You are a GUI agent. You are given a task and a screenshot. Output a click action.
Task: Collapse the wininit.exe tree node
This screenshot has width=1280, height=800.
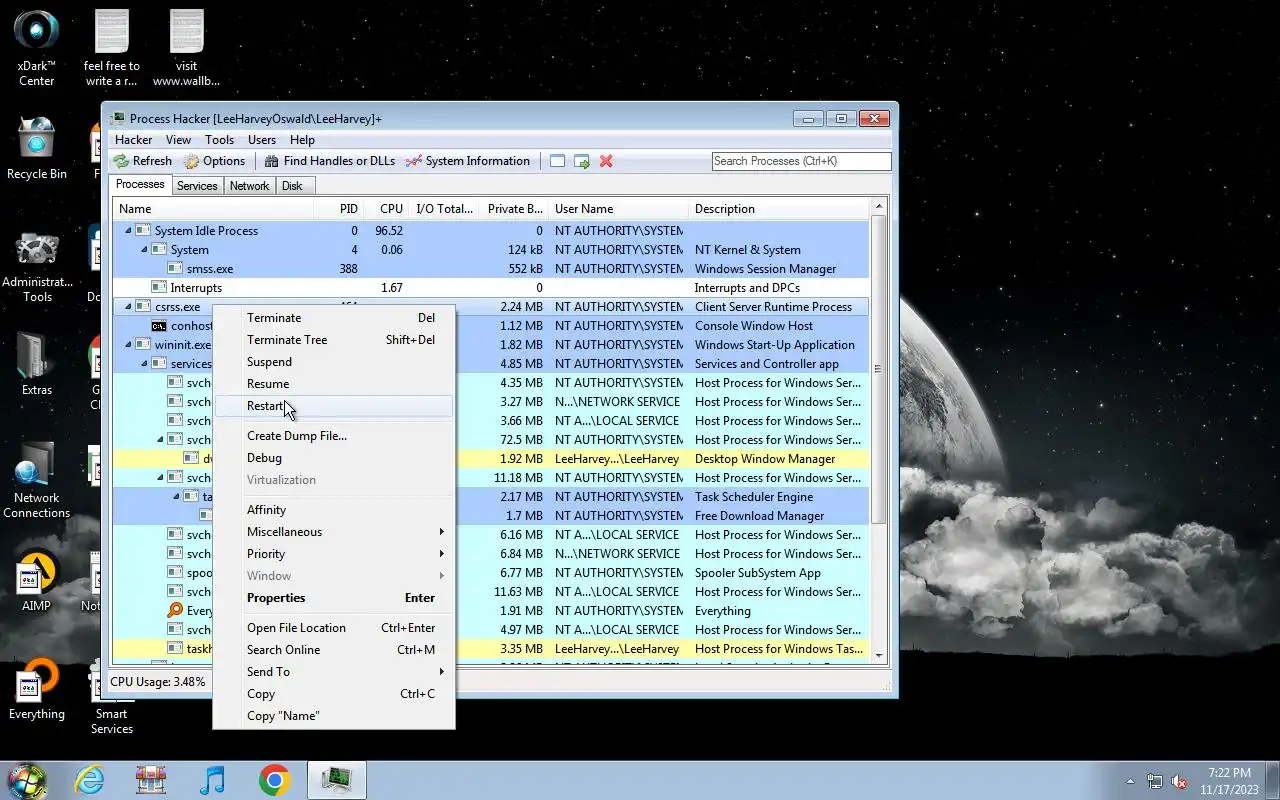128,345
